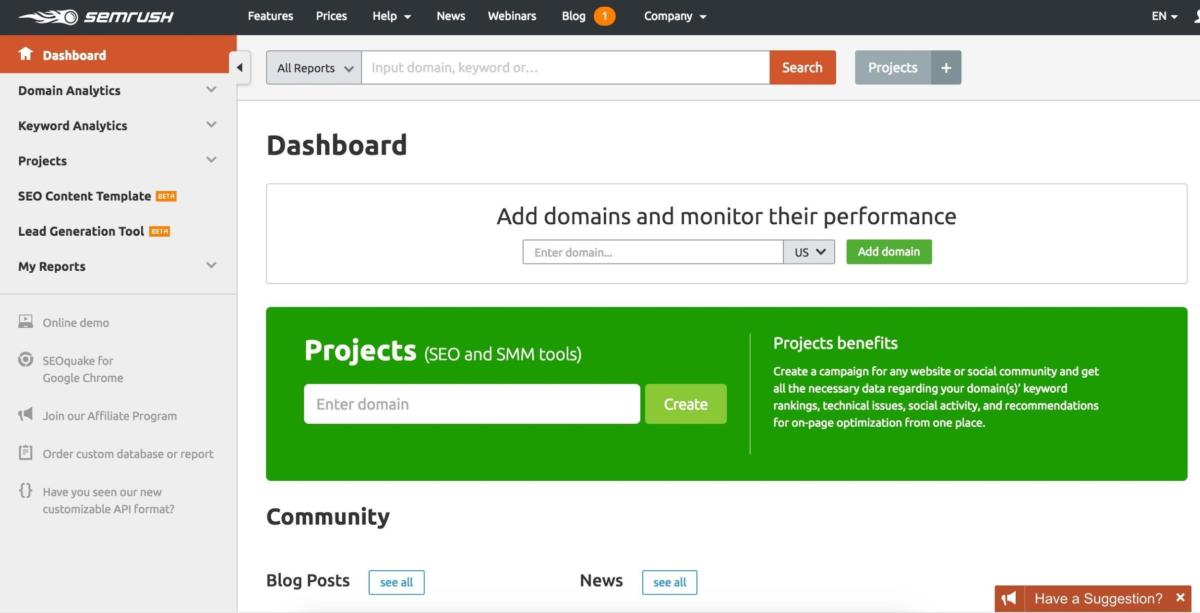Open Features in top navigation
This screenshot has height=613, width=1200.
click(270, 16)
